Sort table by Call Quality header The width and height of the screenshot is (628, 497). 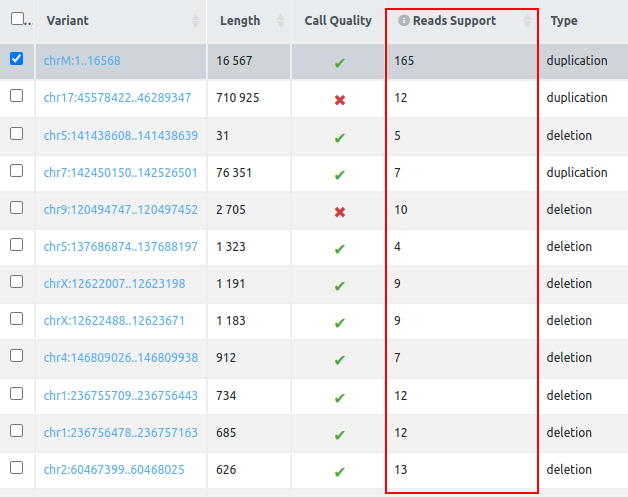click(338, 21)
